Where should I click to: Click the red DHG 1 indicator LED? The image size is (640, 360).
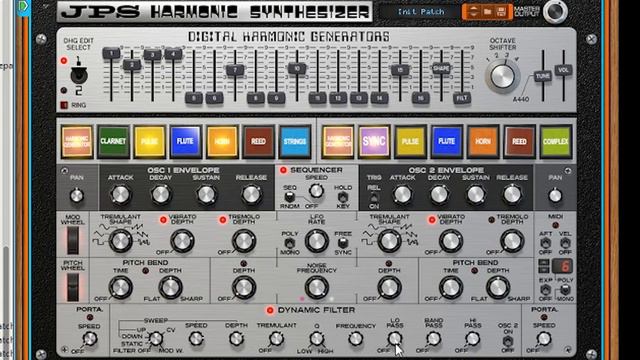point(64,61)
